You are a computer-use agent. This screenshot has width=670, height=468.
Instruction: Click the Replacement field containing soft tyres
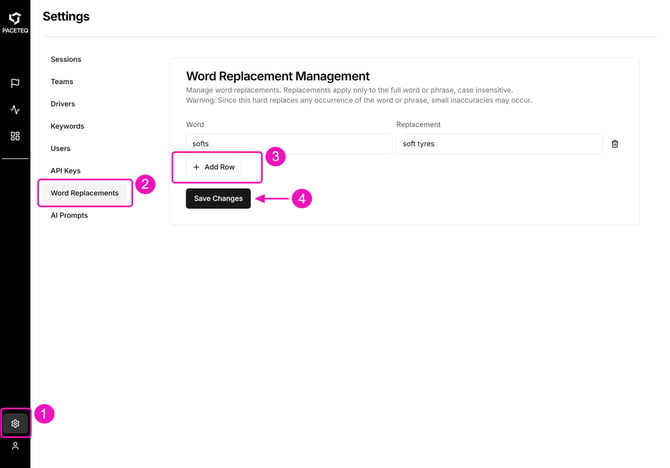click(x=499, y=144)
